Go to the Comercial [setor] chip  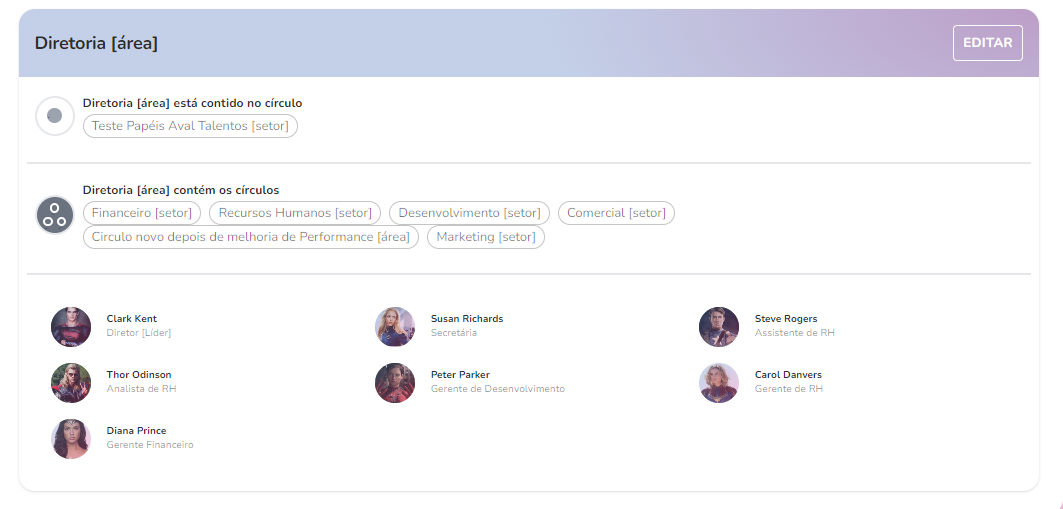click(616, 213)
